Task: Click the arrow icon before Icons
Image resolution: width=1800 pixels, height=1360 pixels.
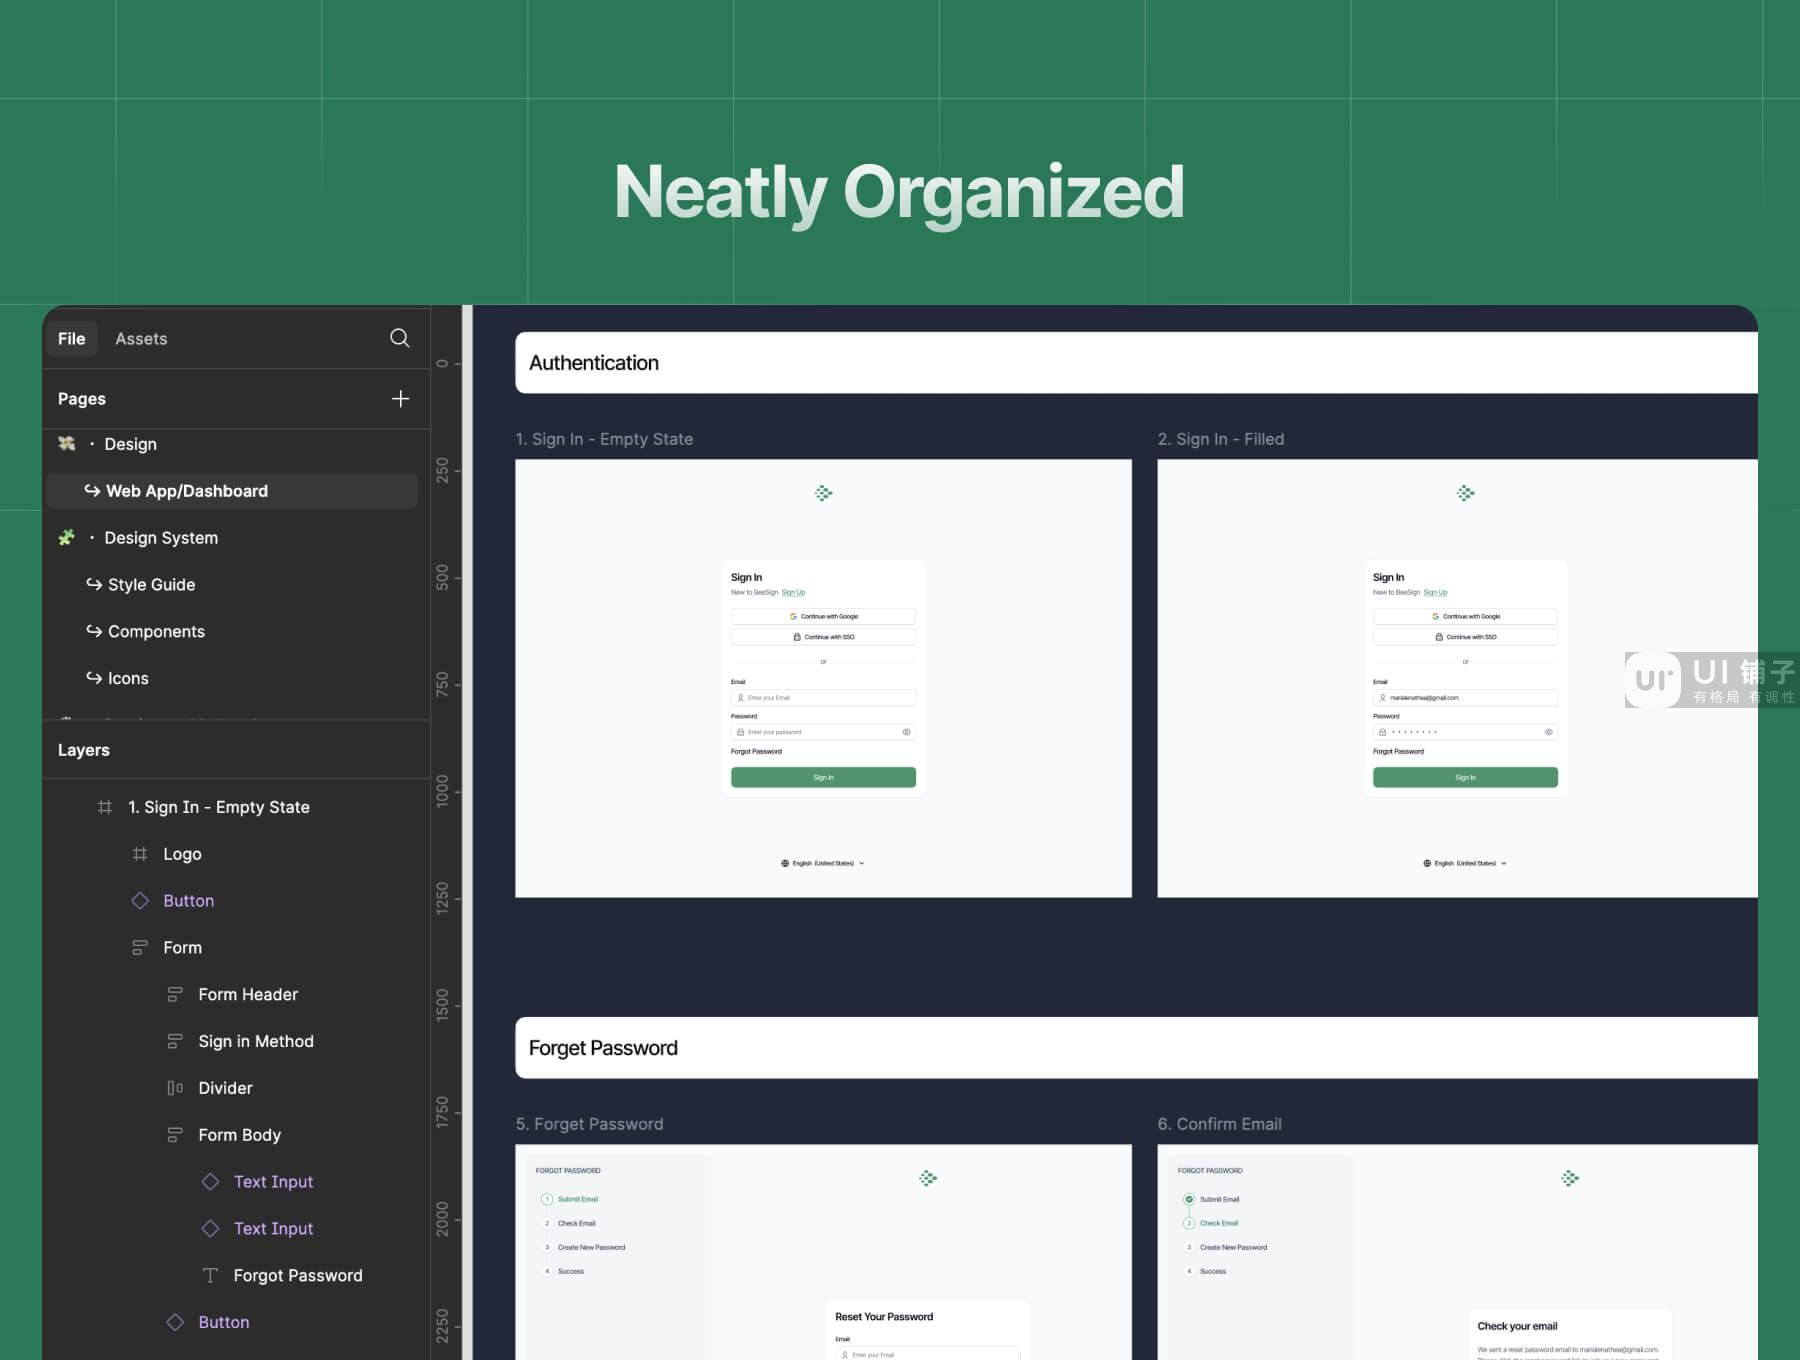Action: [94, 677]
